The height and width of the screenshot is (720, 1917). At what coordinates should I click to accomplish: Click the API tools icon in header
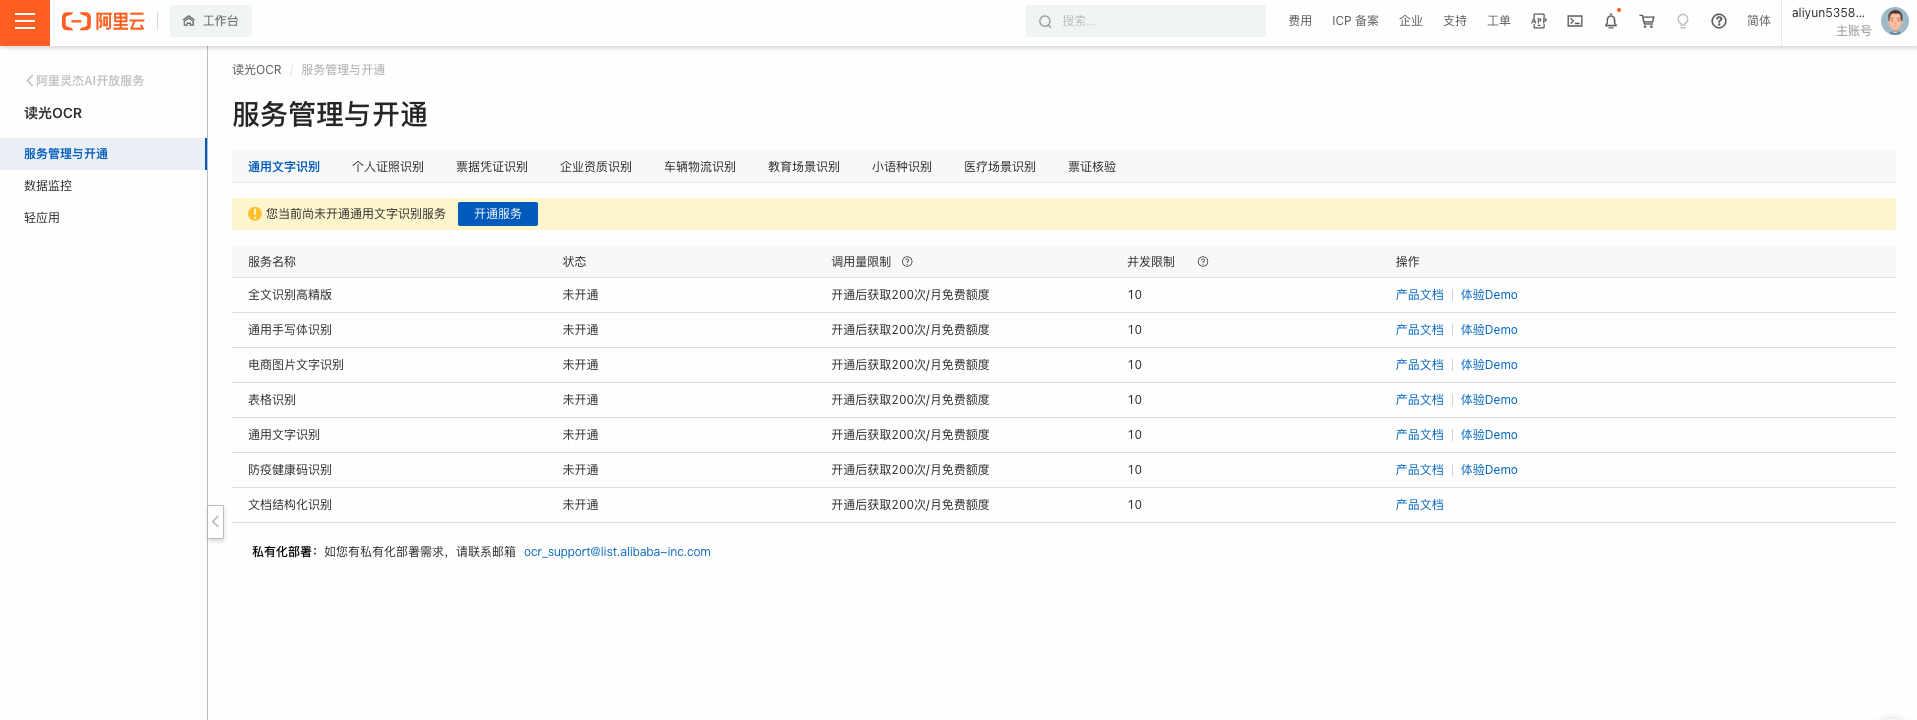pos(1539,21)
